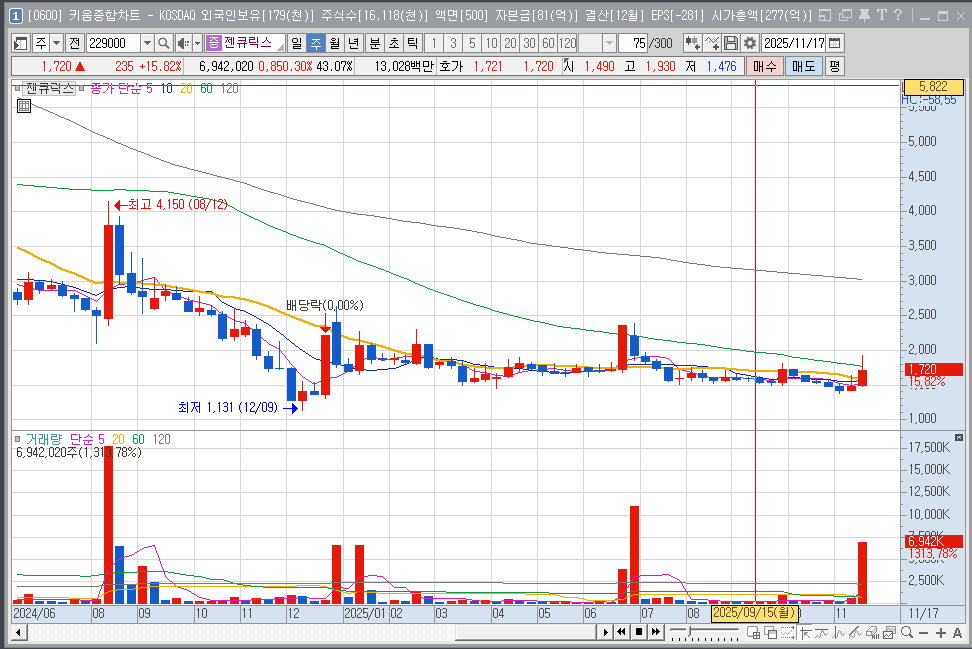Click the font size T icon in title bar
Screen dimensions: 972x649
(881, 15)
